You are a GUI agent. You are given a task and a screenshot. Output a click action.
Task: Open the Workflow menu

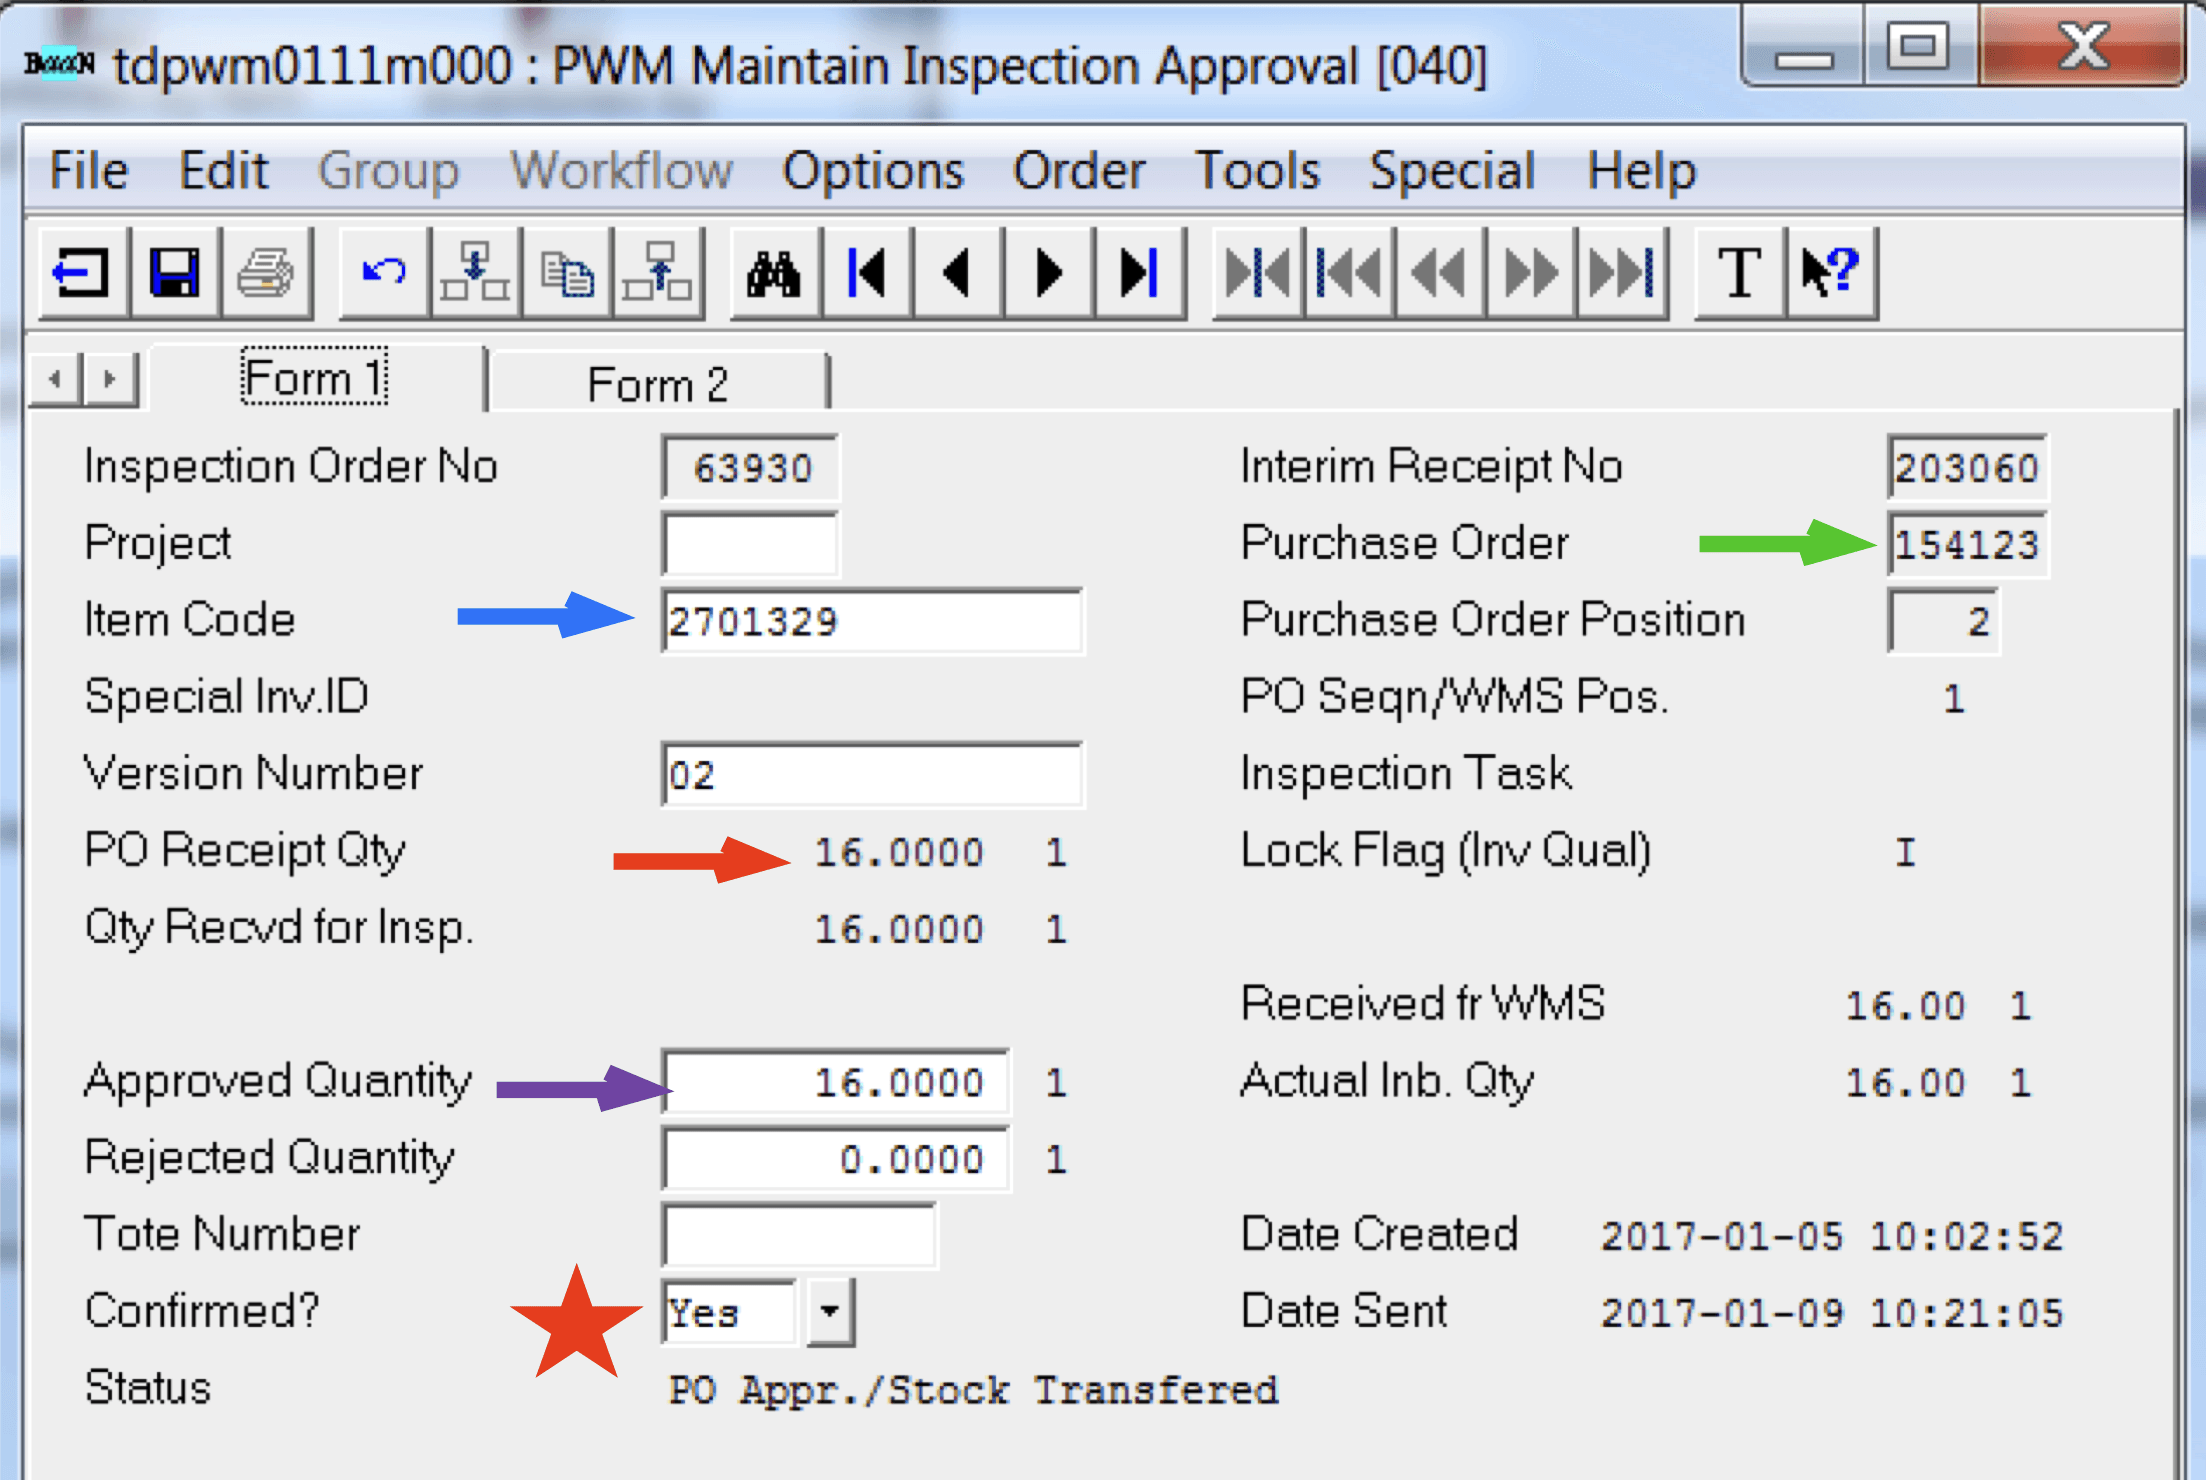click(621, 170)
